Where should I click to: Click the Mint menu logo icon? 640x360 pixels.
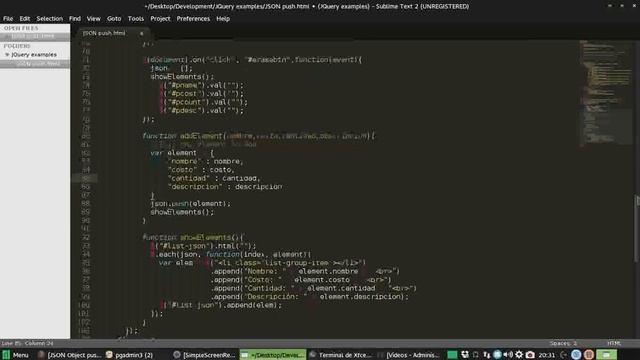(x=6, y=355)
